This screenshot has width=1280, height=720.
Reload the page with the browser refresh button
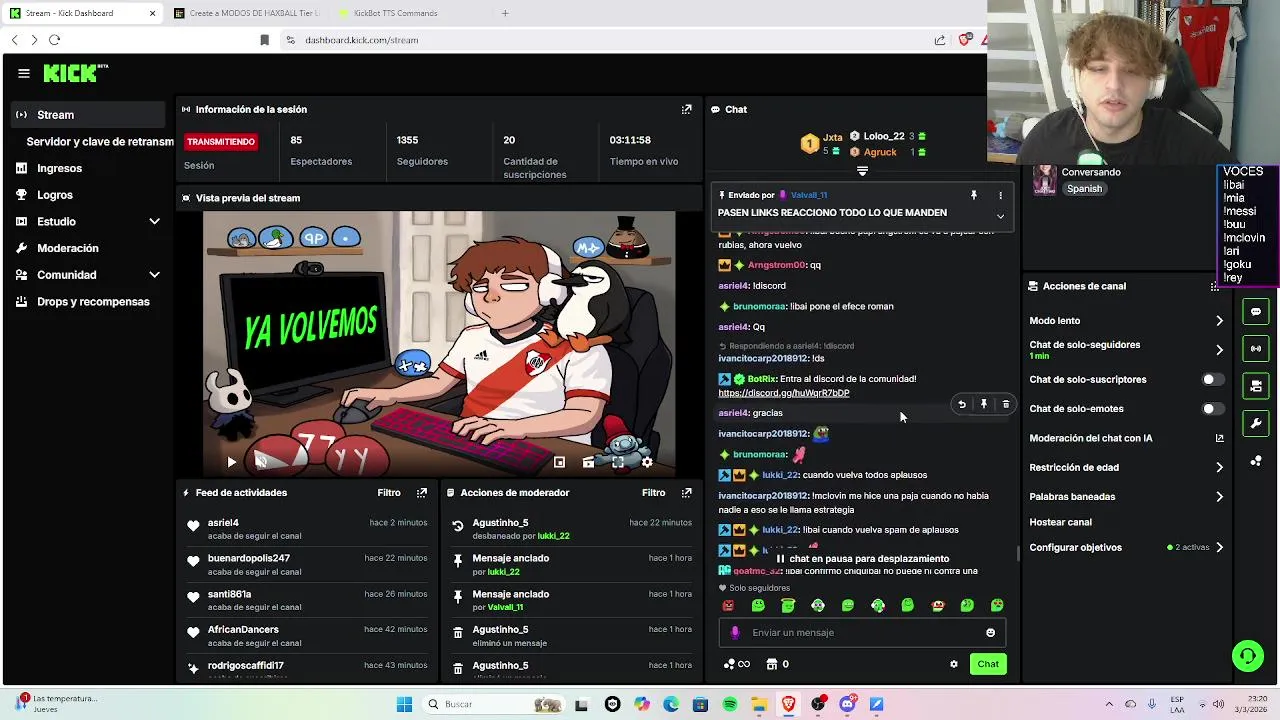54,40
